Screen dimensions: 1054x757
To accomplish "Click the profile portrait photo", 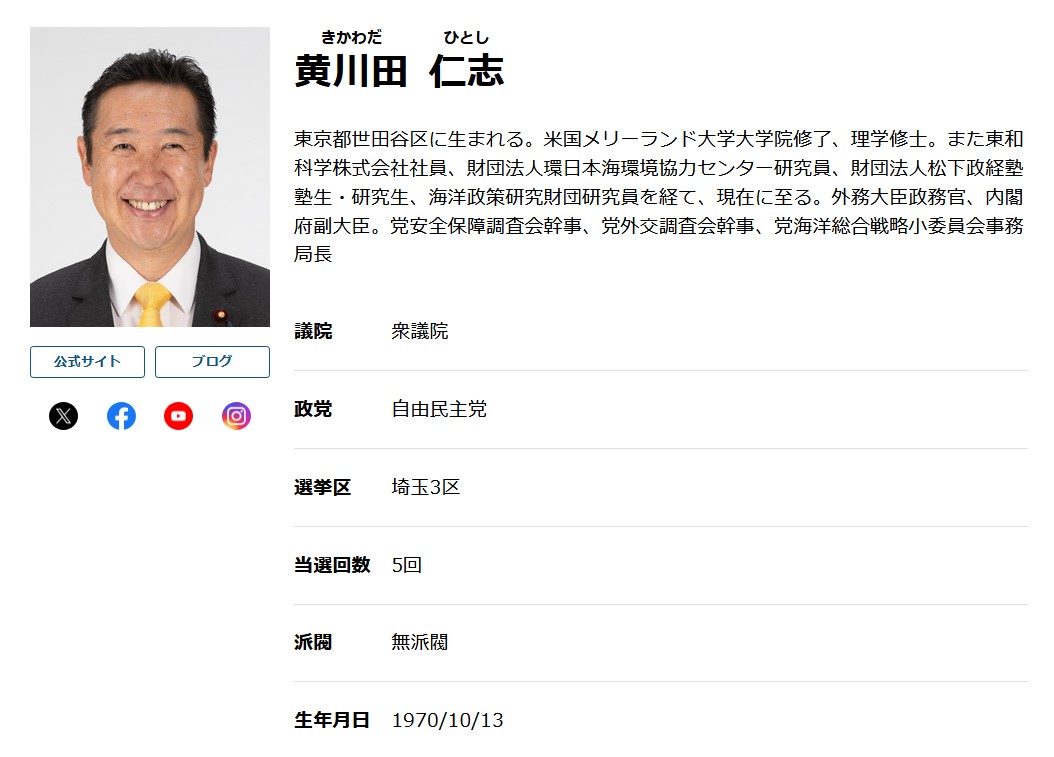I will pyautogui.click(x=150, y=177).
